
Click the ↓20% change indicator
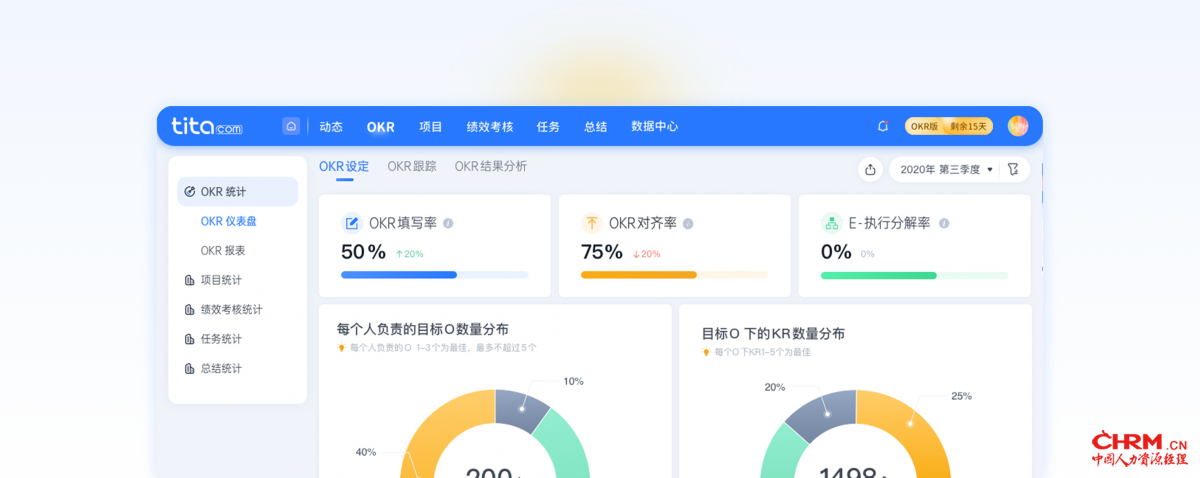(647, 254)
